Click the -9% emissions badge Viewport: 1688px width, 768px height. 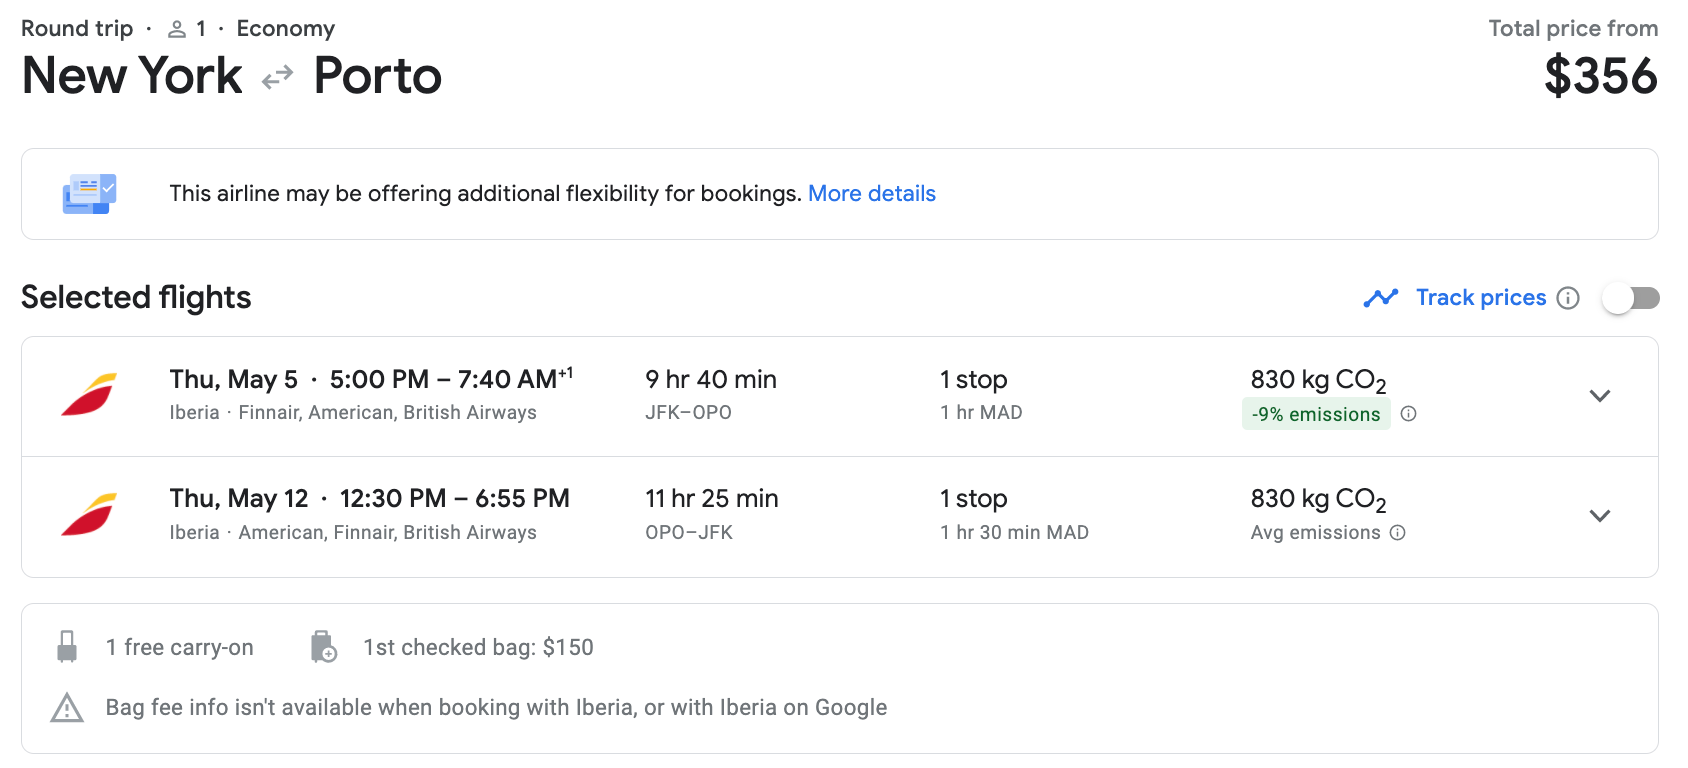click(1315, 414)
